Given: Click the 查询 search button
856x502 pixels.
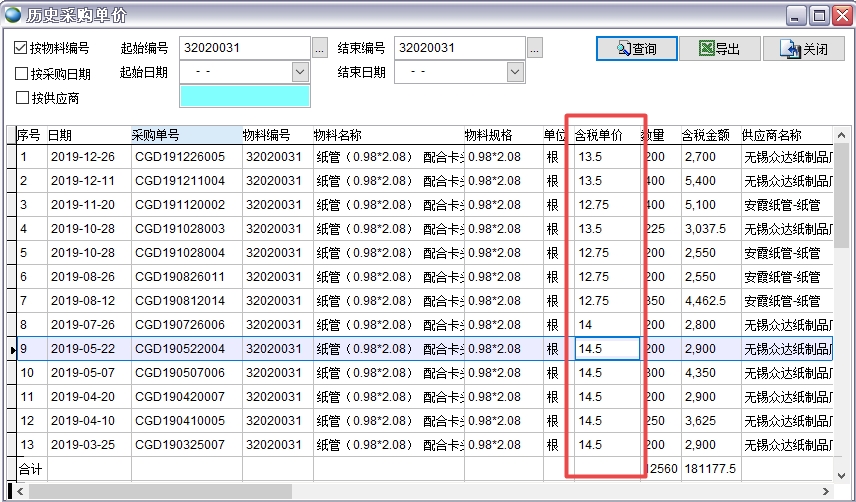Looking at the screenshot, I should tap(637, 48).
